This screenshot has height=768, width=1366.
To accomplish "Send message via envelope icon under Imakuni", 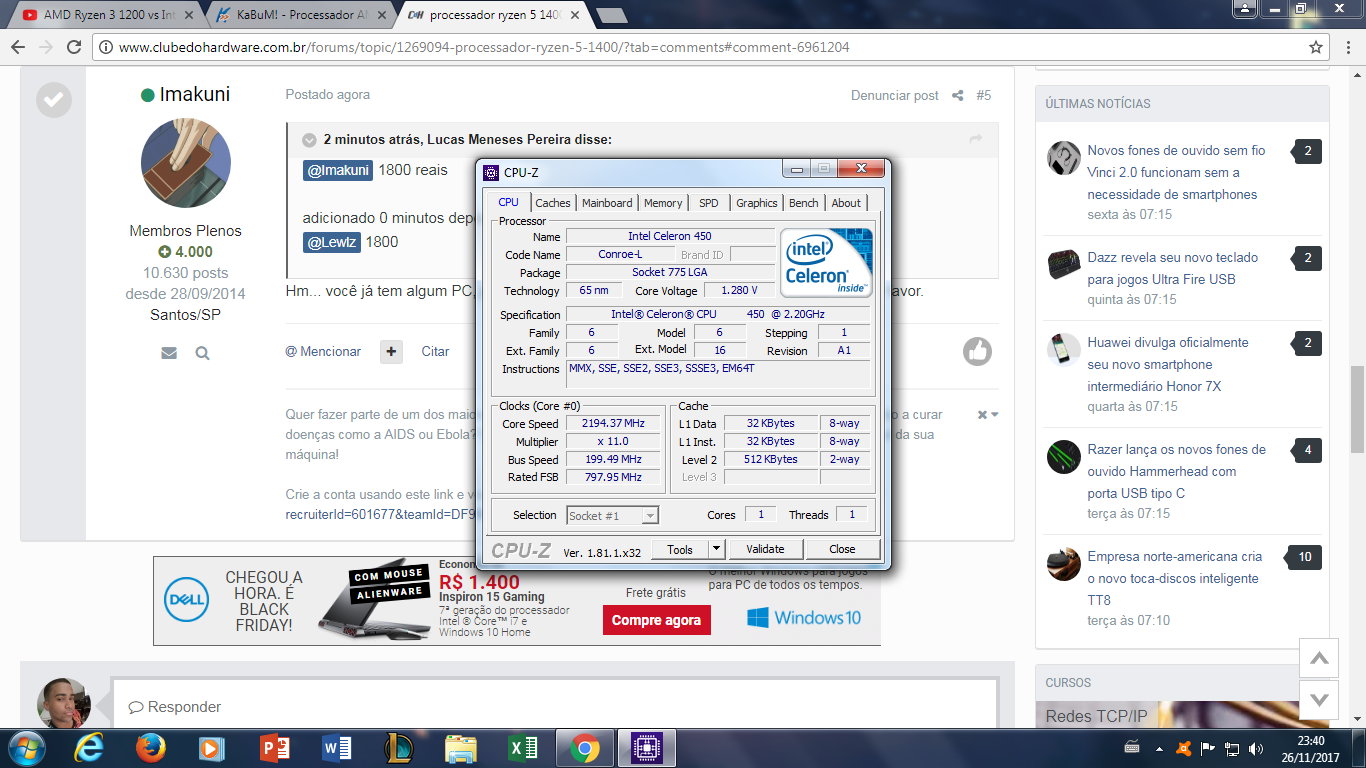I will tap(169, 353).
